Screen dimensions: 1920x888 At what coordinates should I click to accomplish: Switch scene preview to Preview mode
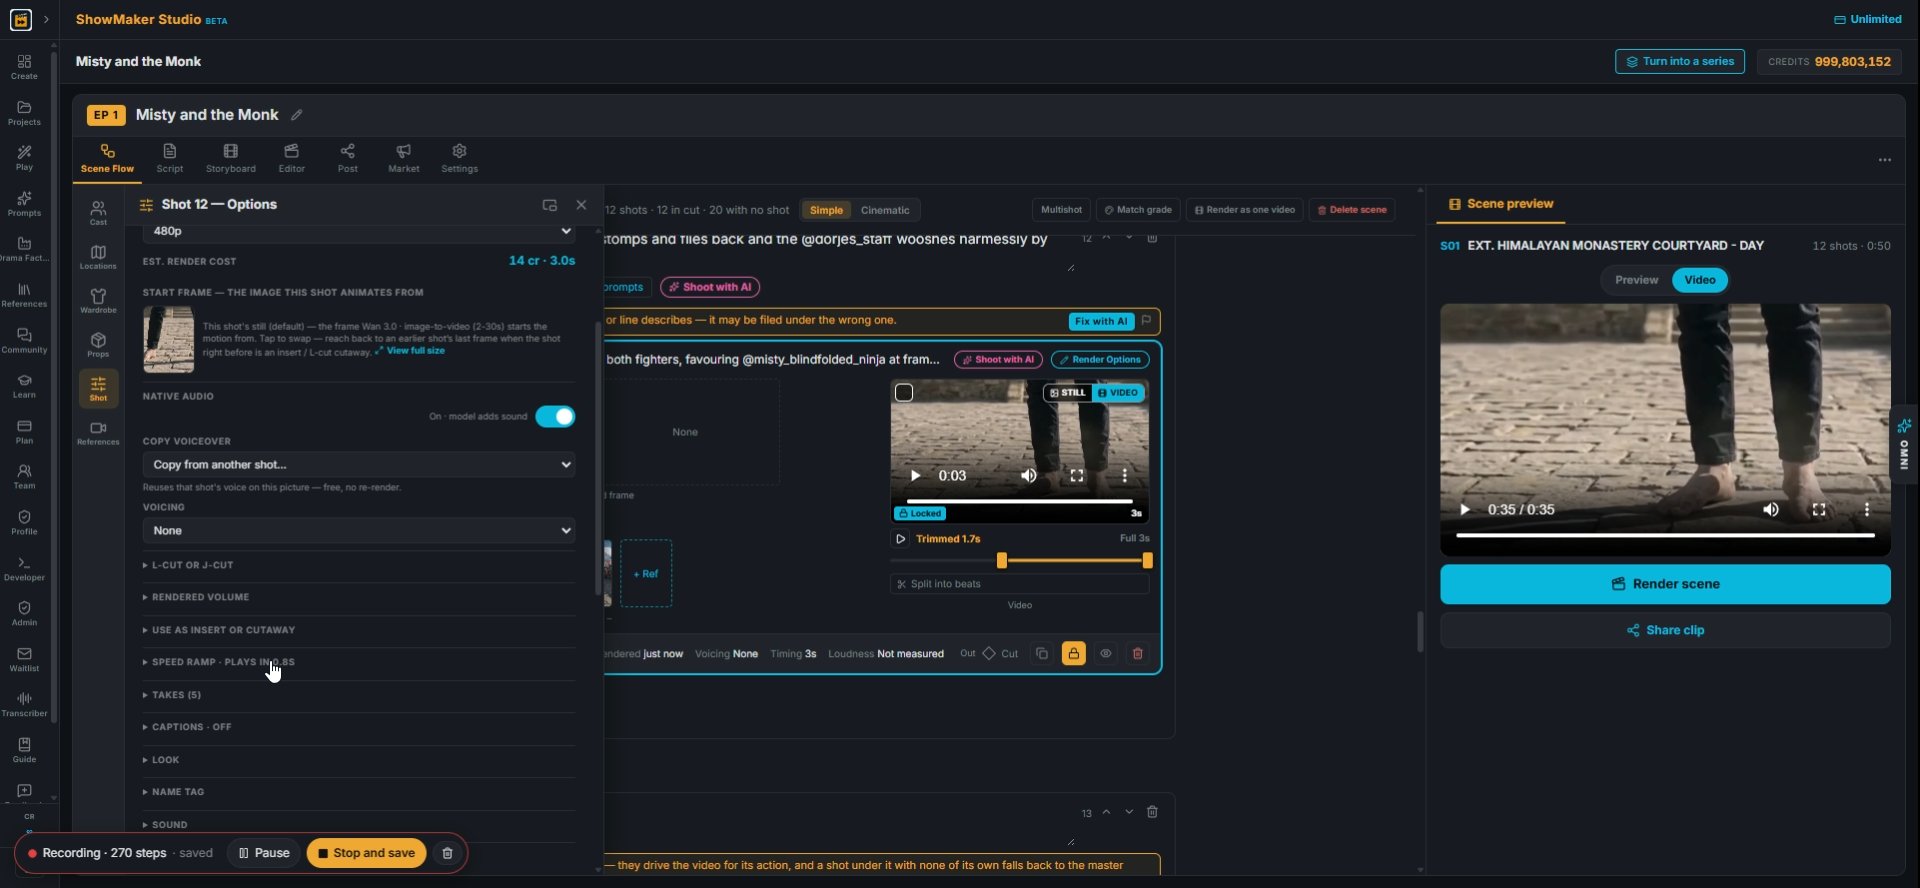[x=1636, y=280]
